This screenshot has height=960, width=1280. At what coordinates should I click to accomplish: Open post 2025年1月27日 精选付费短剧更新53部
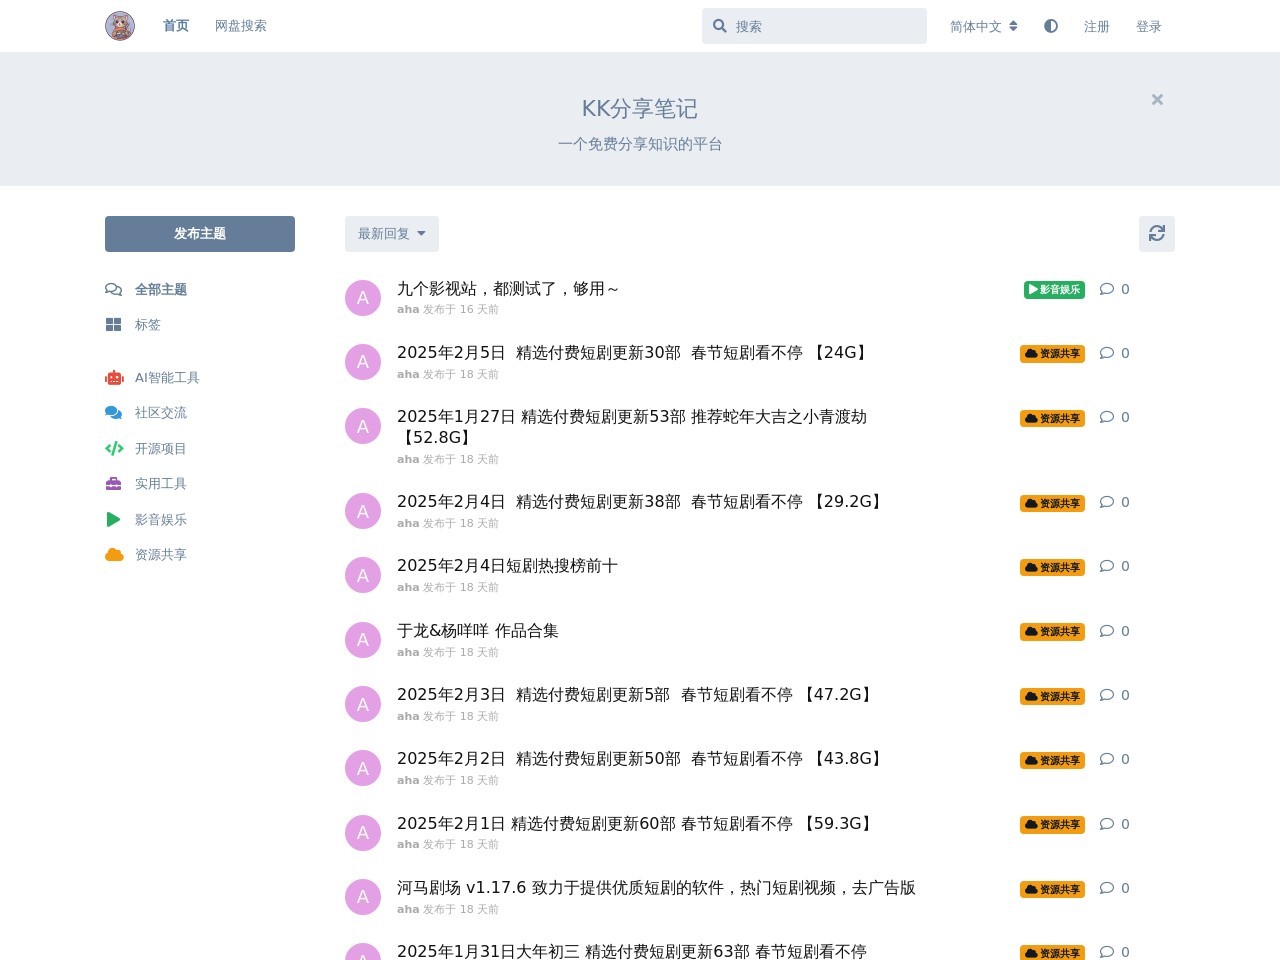(x=632, y=427)
